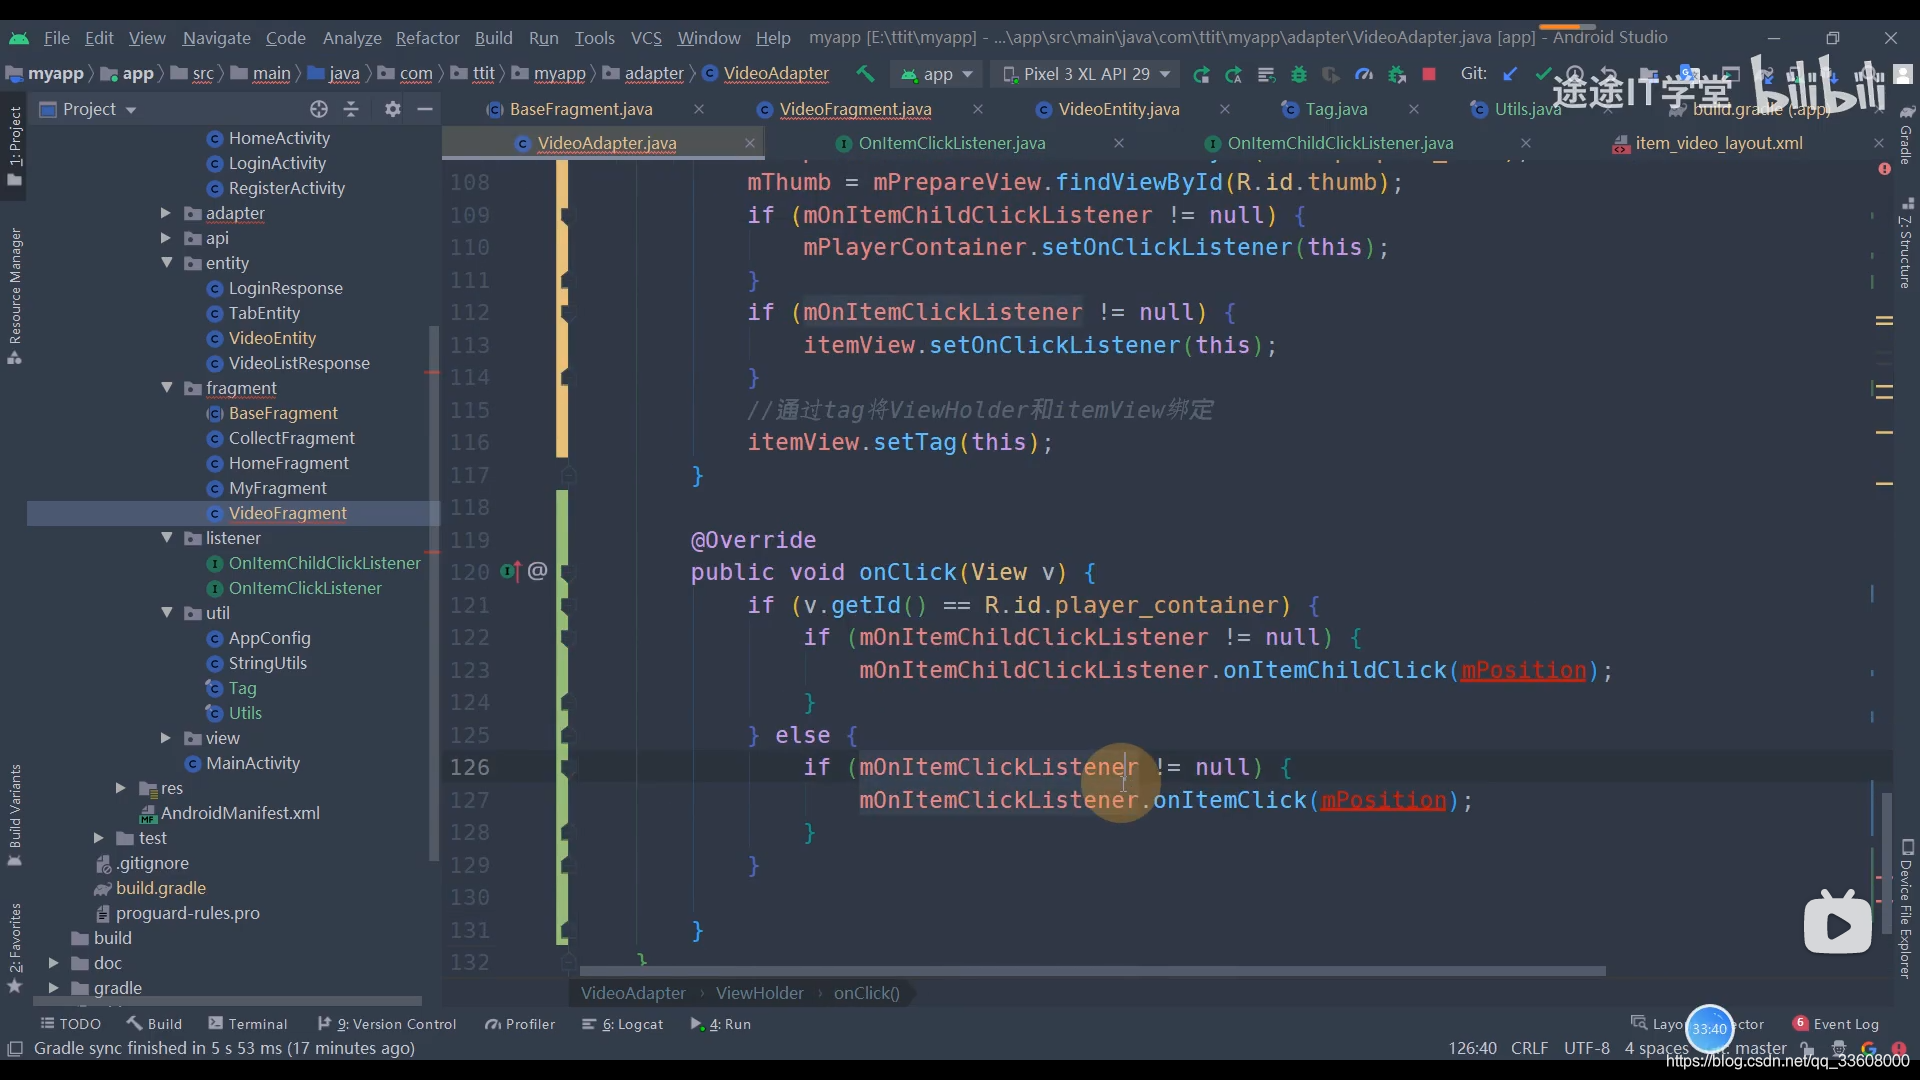The width and height of the screenshot is (1920, 1080).
Task: Toggle the Device File Explorer panel
Action: click(1906, 910)
